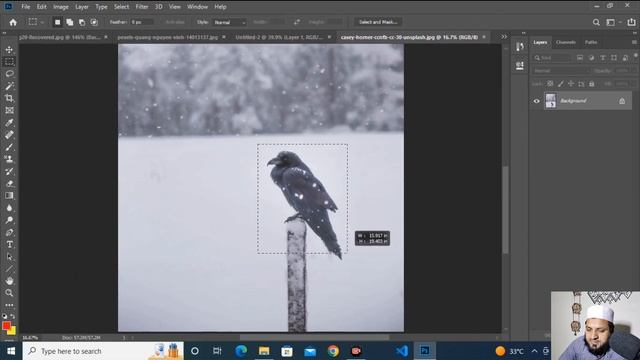
Task: Choose Intersect with Selection mode
Action: pos(94,22)
